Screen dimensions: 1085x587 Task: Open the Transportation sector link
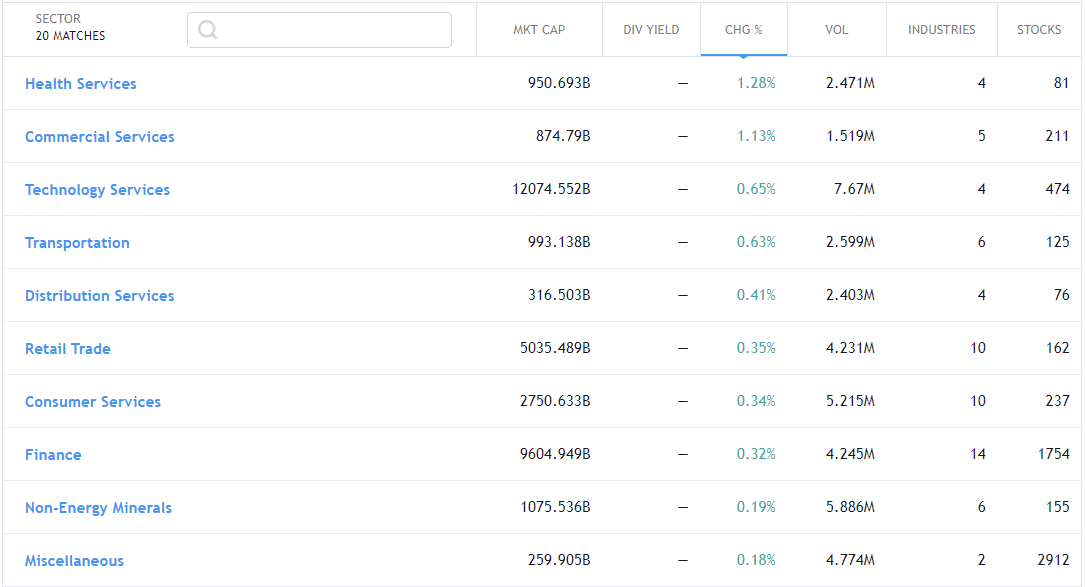78,243
